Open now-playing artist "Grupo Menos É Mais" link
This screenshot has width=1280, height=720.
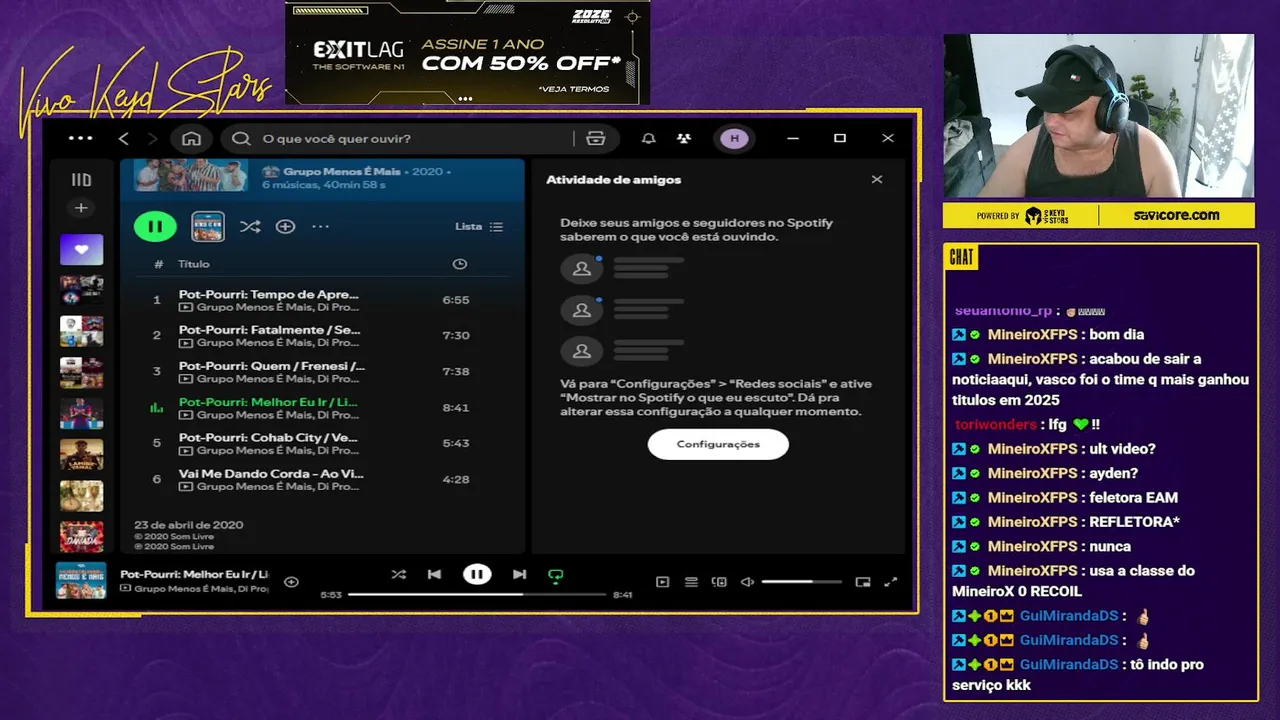pos(200,588)
